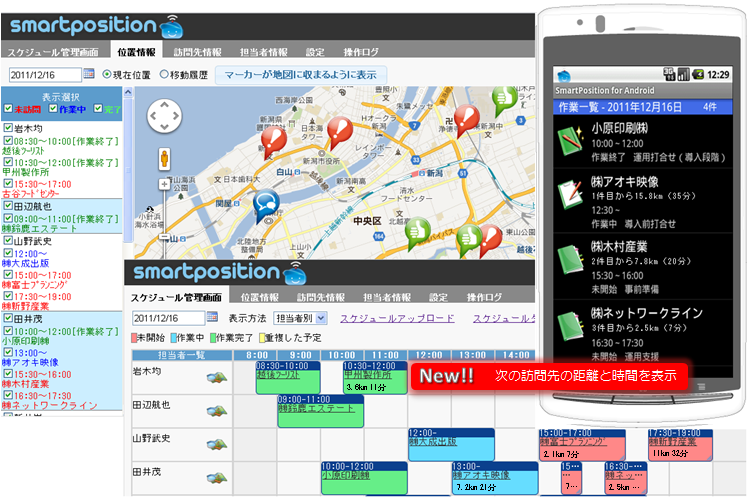Click the map zoom slider track
The image size is (752, 498).
point(164,211)
